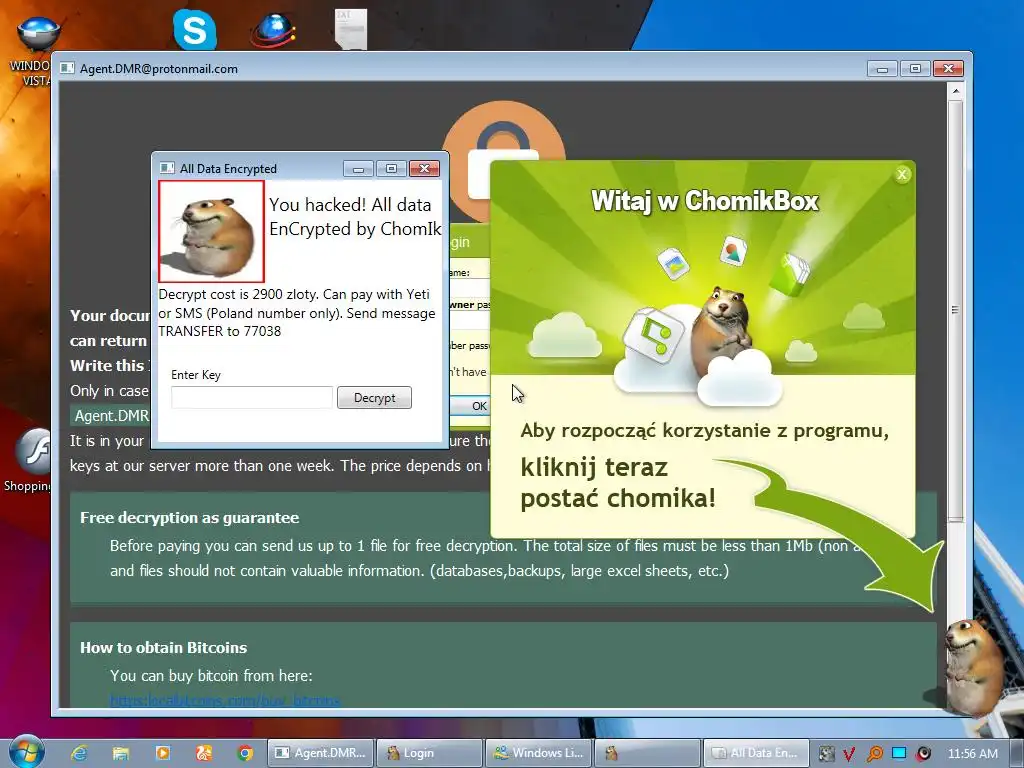
Task: Click the highlighted Agent.DMR email text
Action: tap(111, 415)
